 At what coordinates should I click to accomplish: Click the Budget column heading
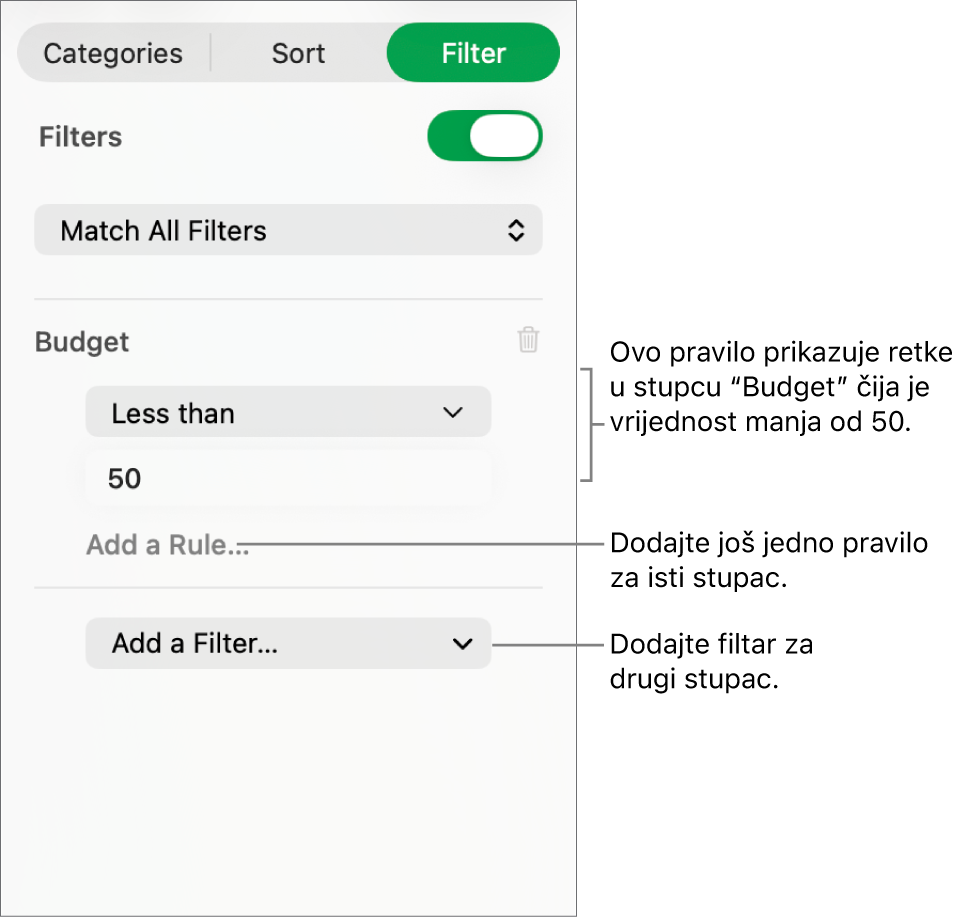82,342
